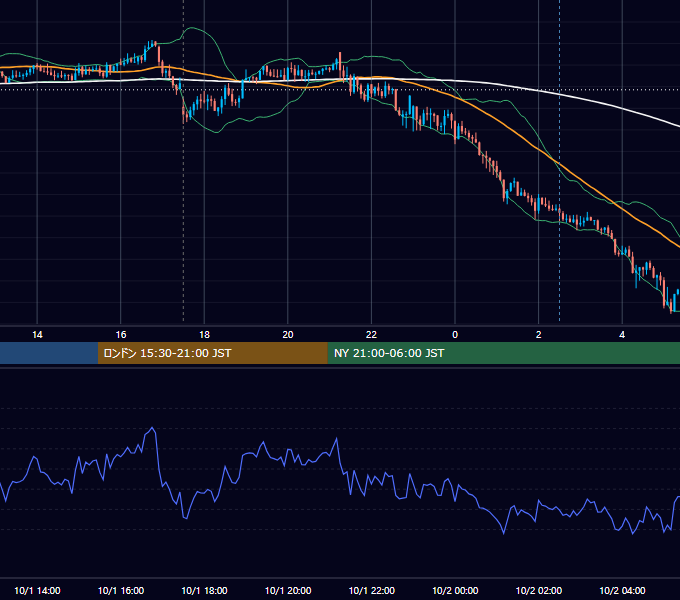Viewport: 680px width, 600px height.
Task: Click the '10/2 00:00' label on indicator axis
Action: pyautogui.click(x=455, y=590)
